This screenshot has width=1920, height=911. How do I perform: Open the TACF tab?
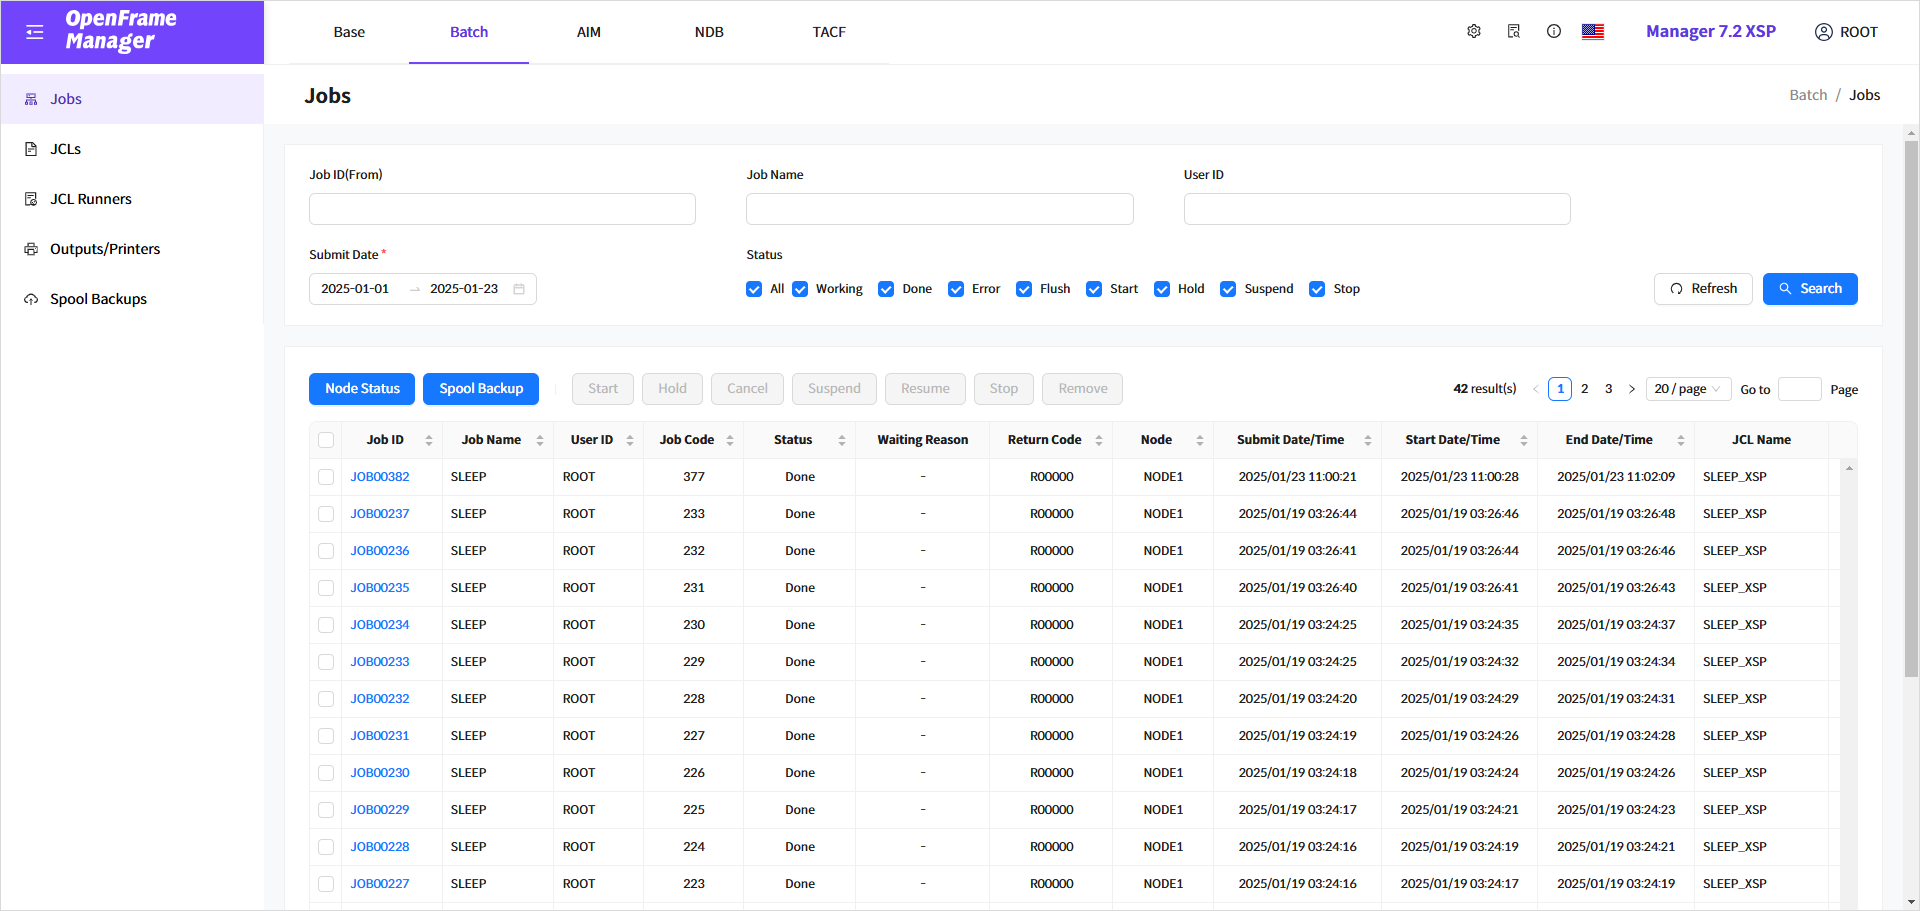coord(829,32)
